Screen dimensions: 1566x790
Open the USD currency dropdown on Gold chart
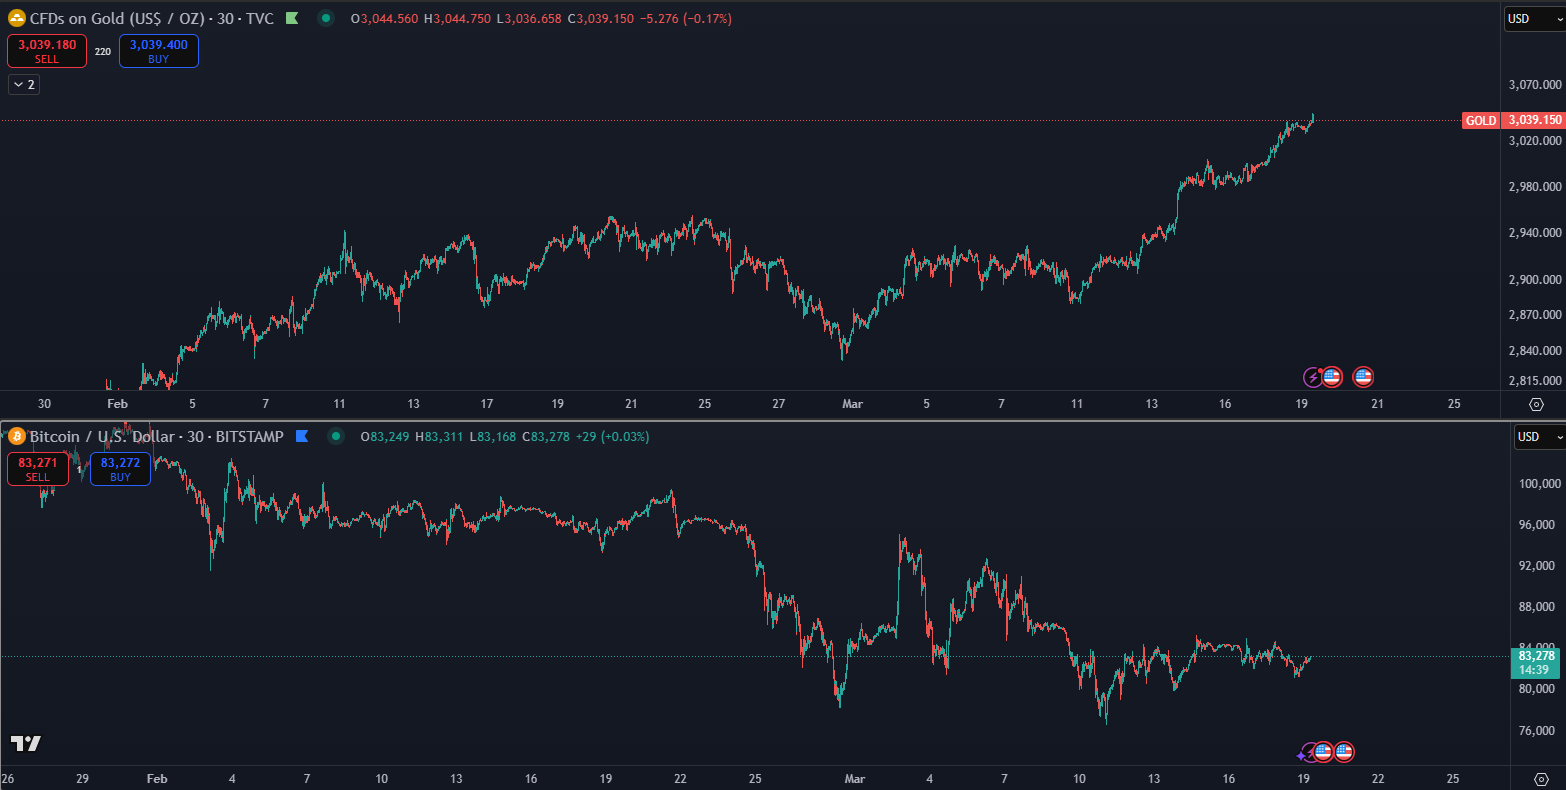pyautogui.click(x=1534, y=18)
